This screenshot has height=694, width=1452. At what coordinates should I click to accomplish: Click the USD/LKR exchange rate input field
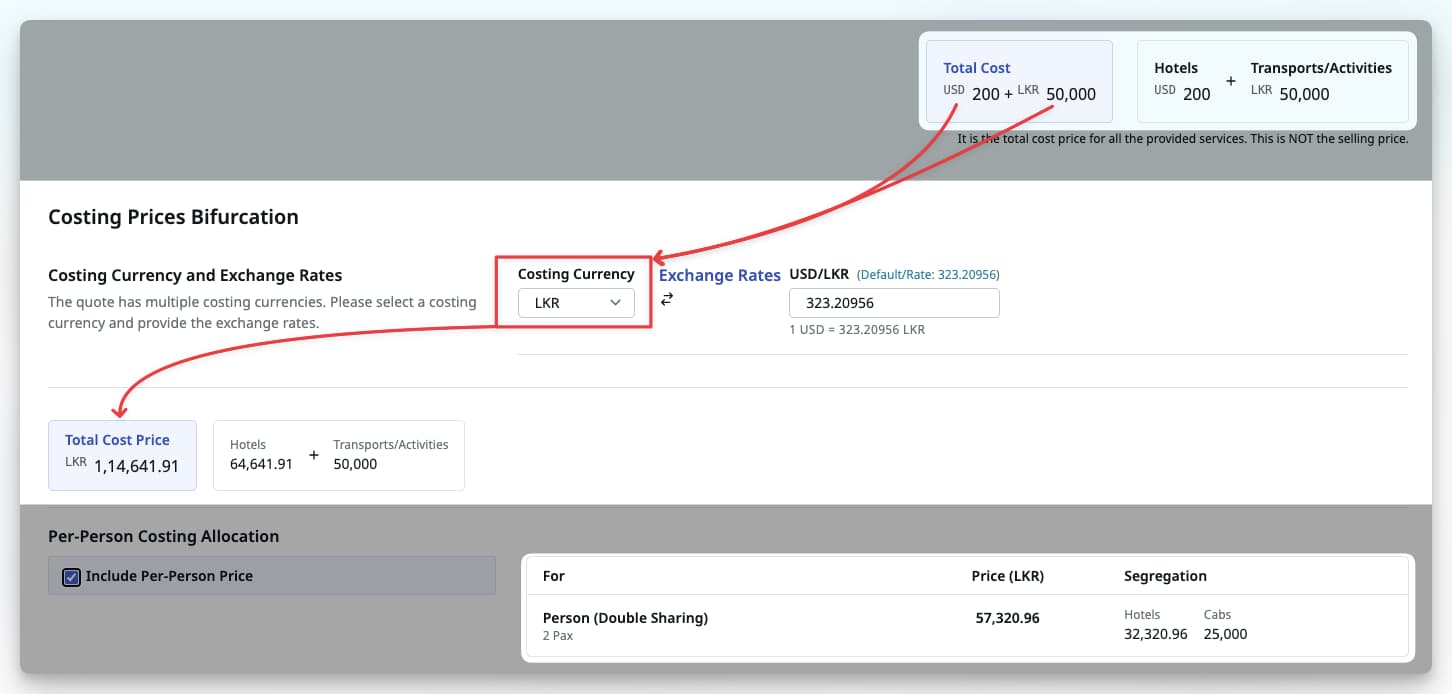coord(894,302)
